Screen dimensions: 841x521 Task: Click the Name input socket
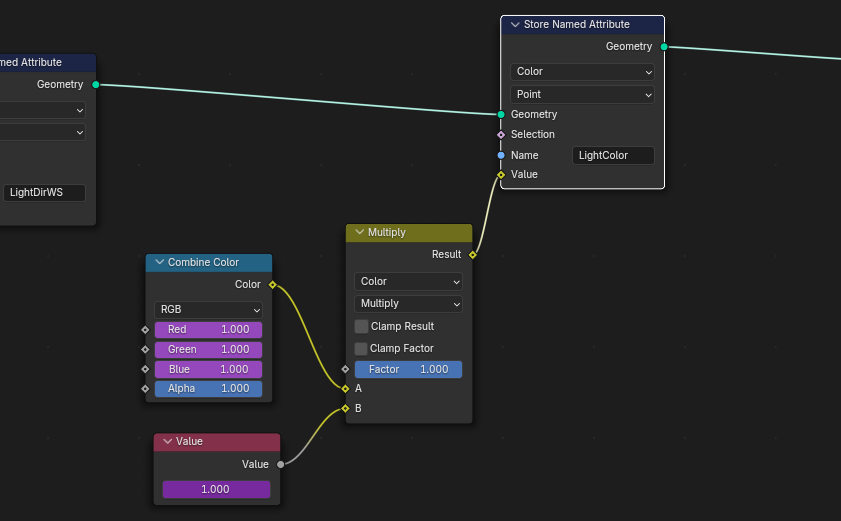click(x=501, y=155)
